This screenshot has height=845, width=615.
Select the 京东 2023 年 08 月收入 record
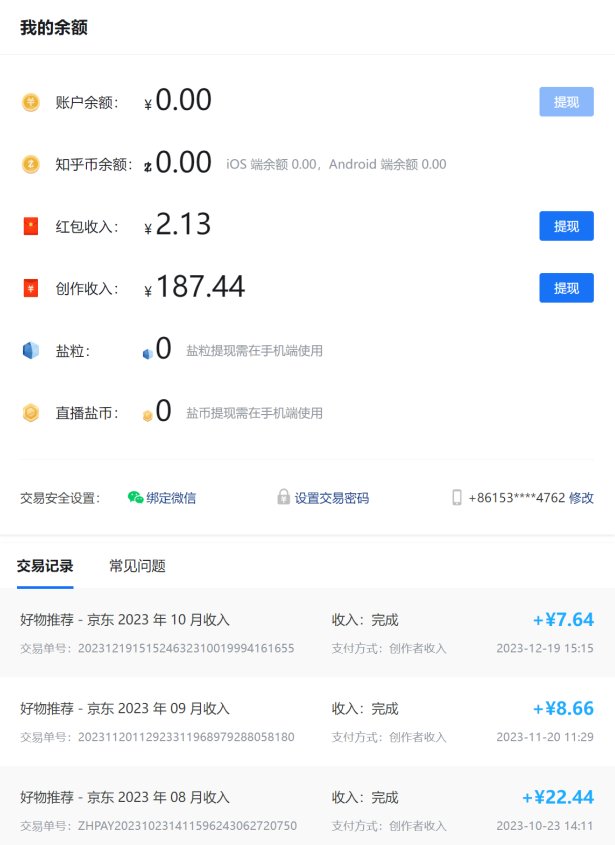click(x=307, y=806)
